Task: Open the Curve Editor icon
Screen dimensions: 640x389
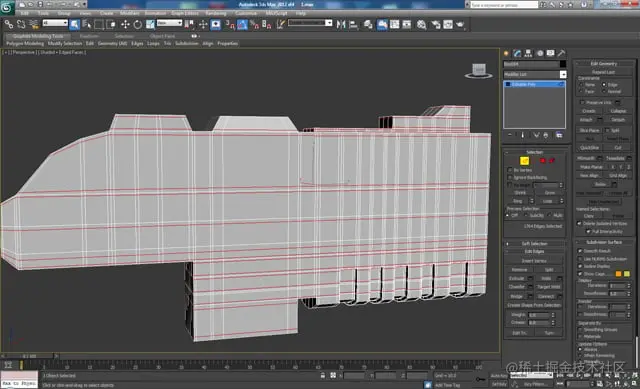Action: coord(395,24)
